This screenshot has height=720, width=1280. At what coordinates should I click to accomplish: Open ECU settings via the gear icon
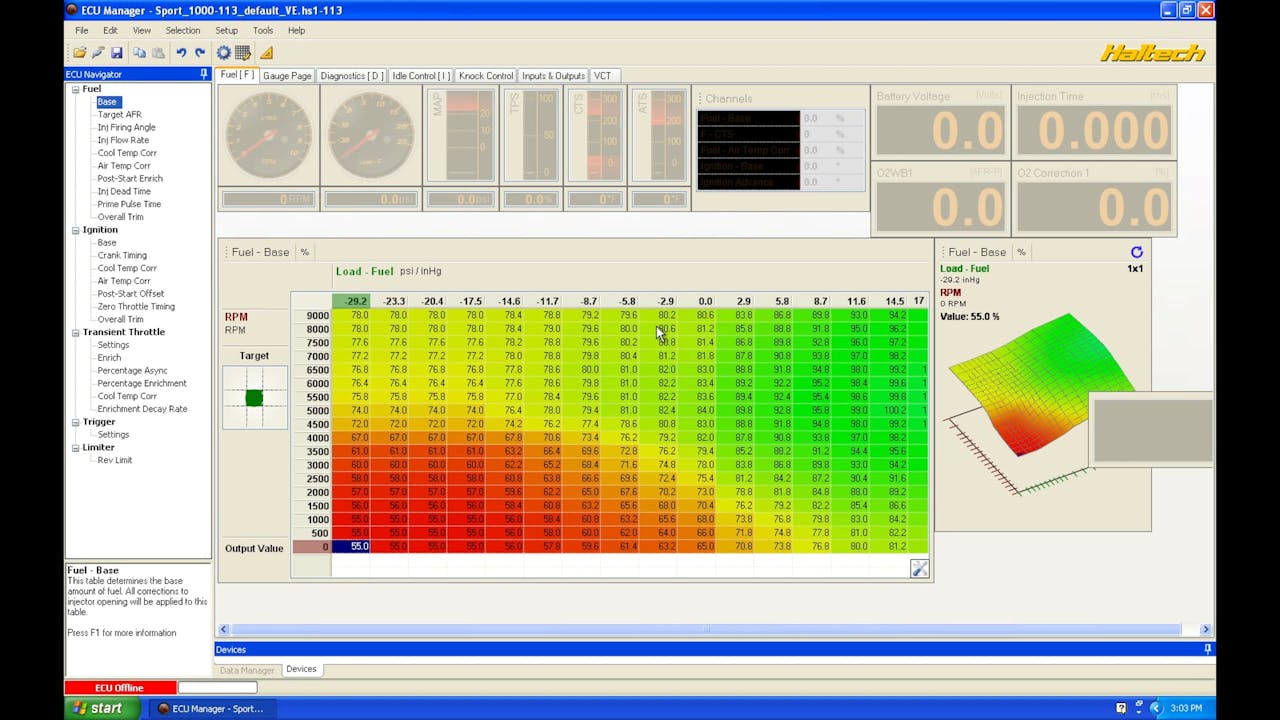click(x=224, y=52)
